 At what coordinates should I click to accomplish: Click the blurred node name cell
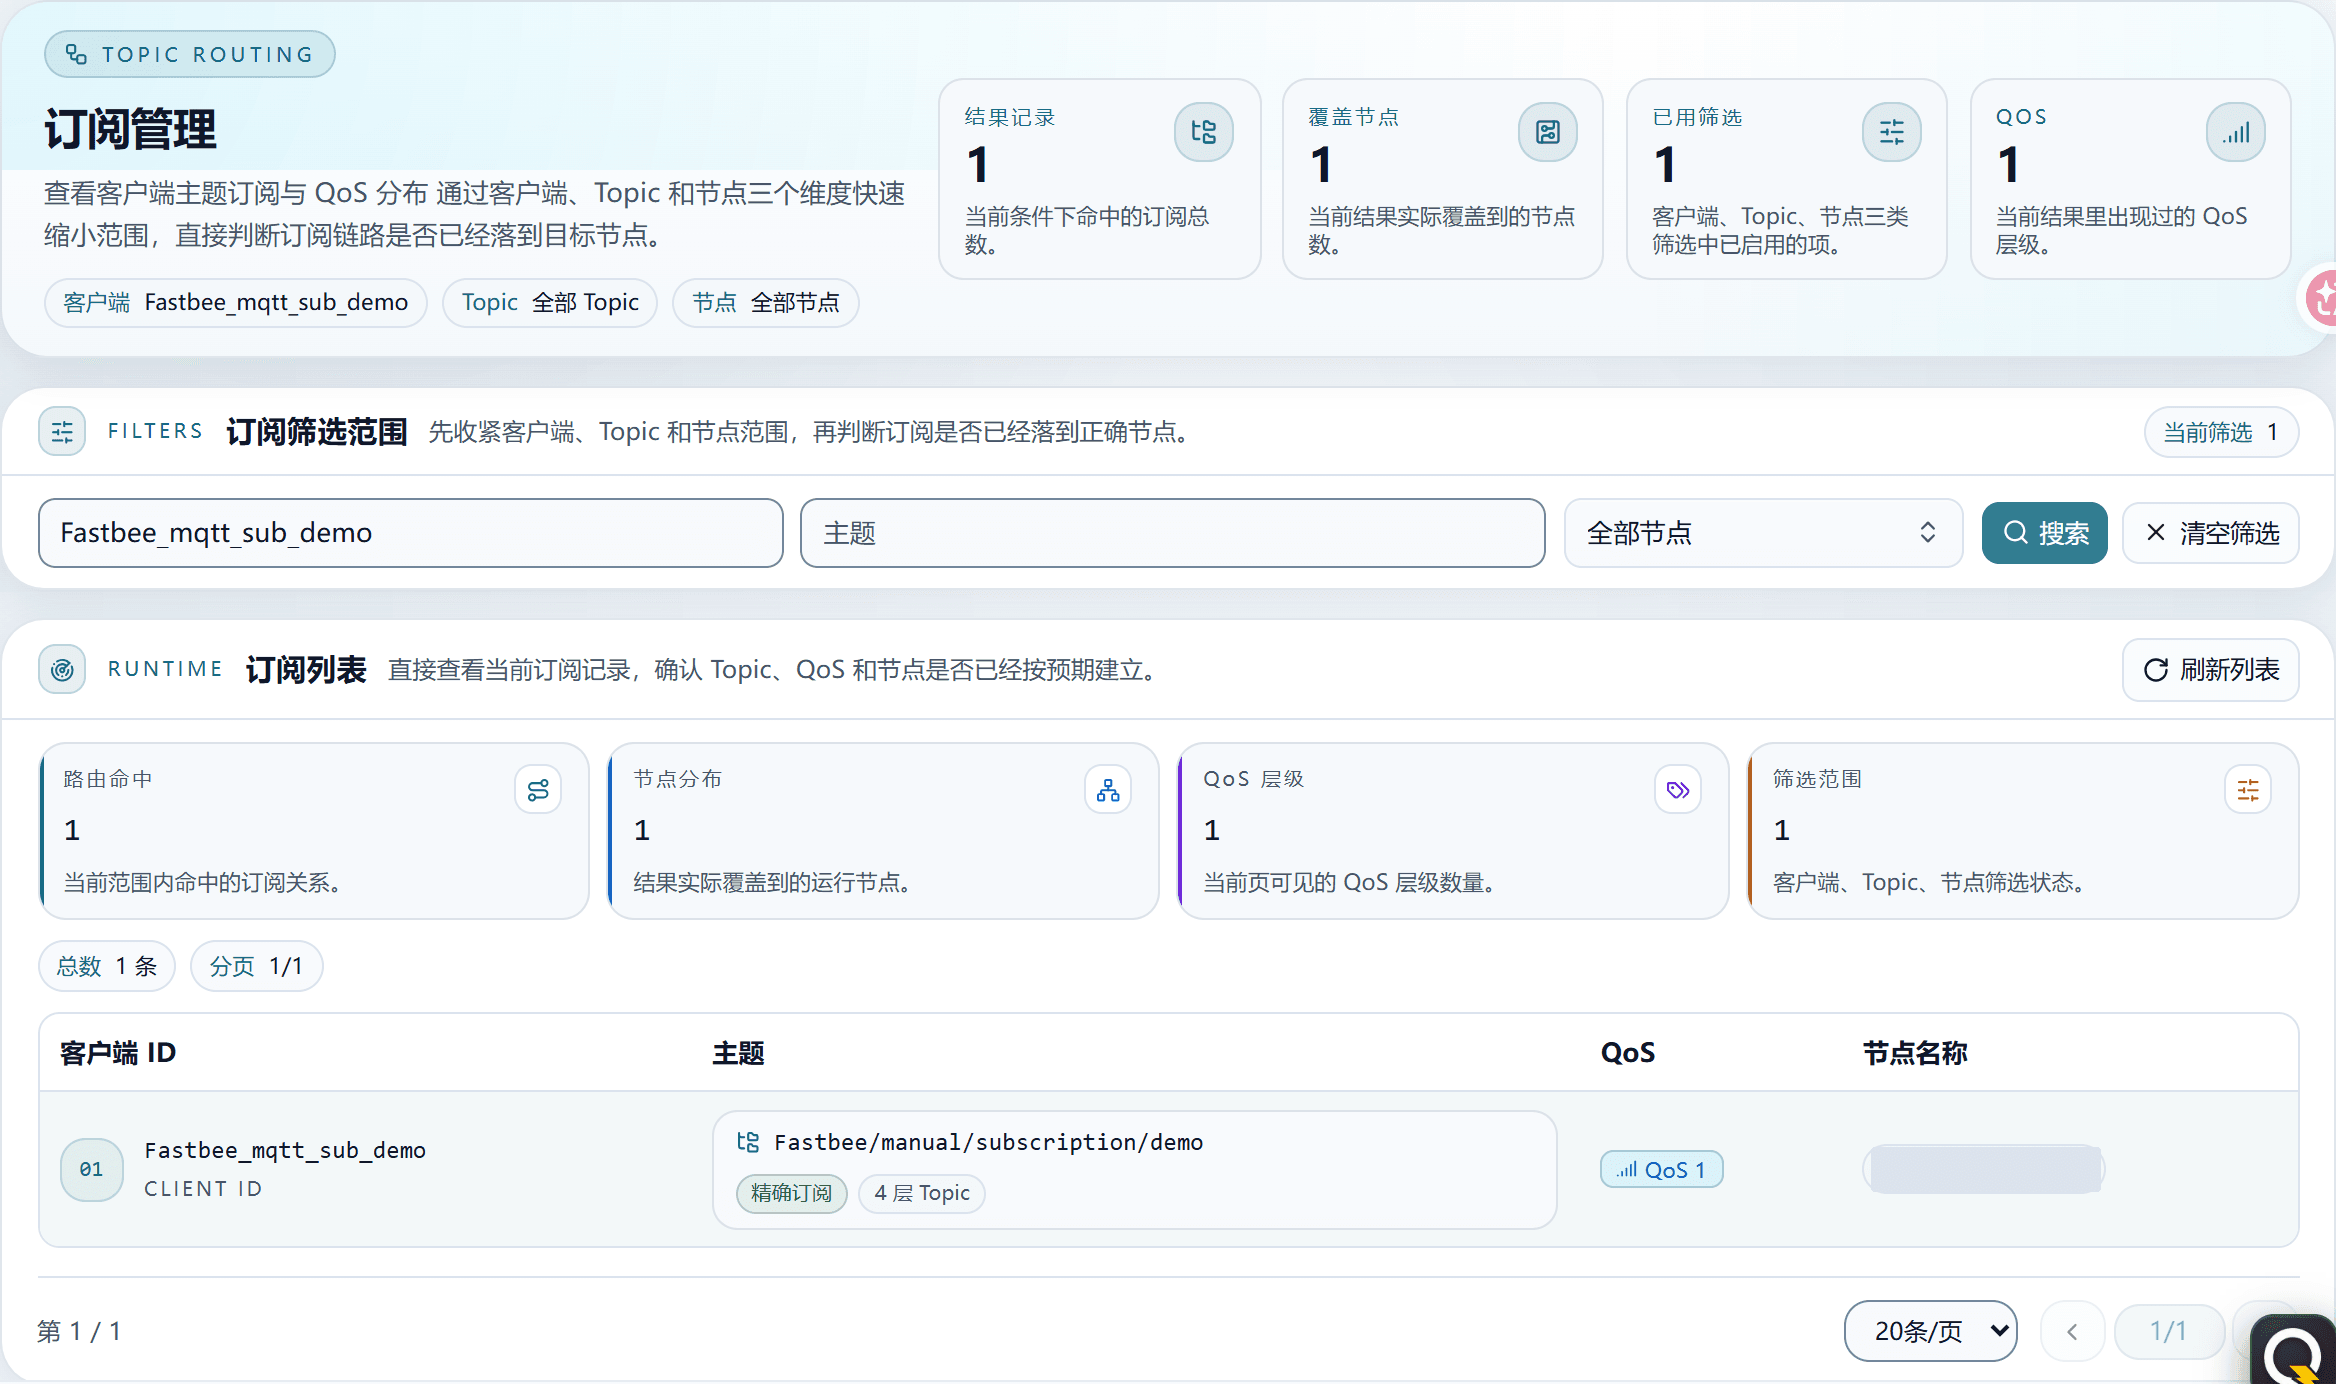point(1985,1169)
